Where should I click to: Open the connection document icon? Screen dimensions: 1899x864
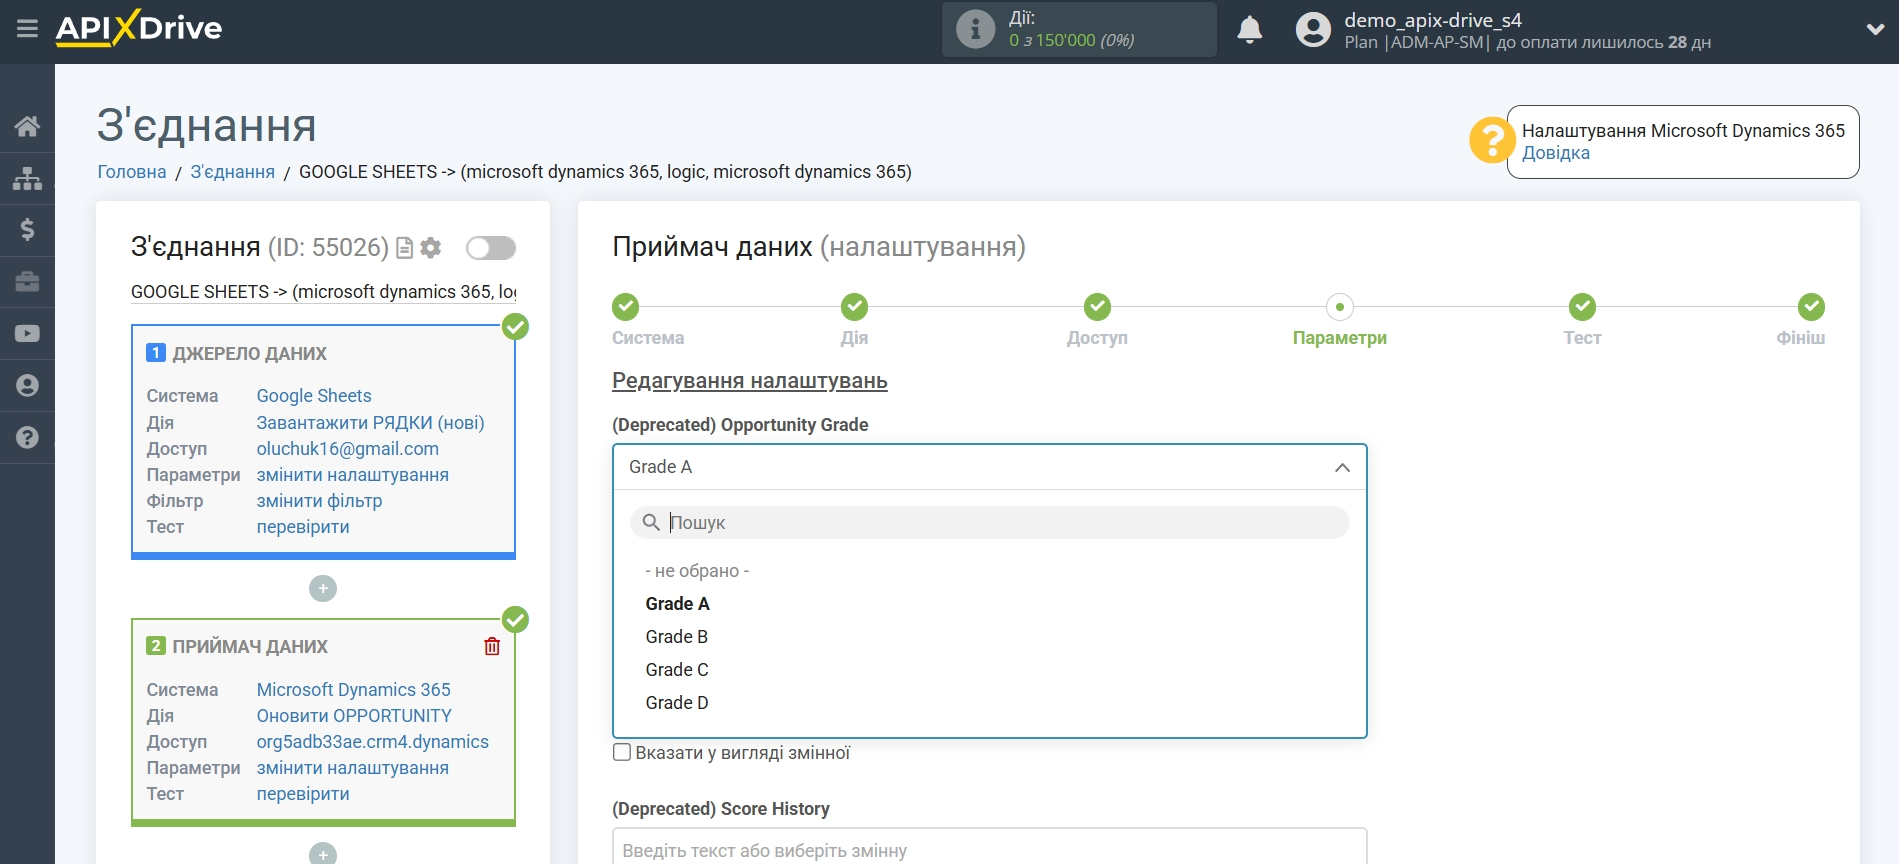pos(405,248)
